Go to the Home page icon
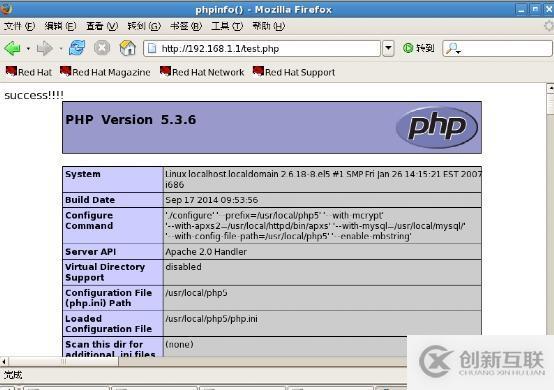The image size is (554, 390). pos(128,48)
